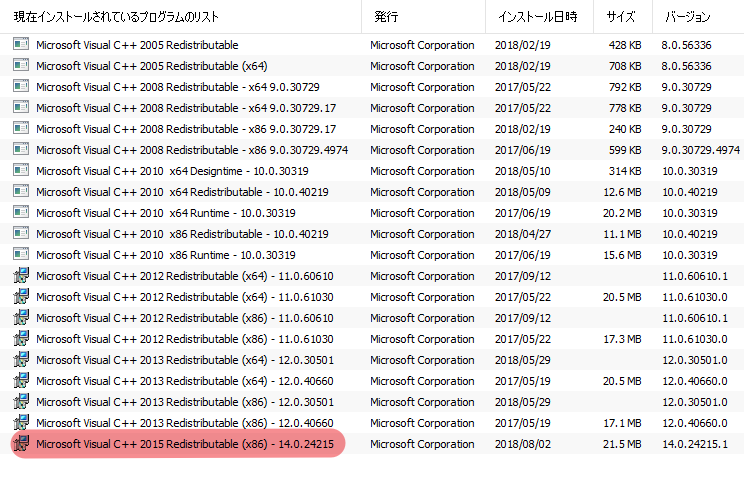The height and width of the screenshot is (478, 744).
Task: Click the 2018/05/10 install date cell
Action: pyautogui.click(x=523, y=171)
